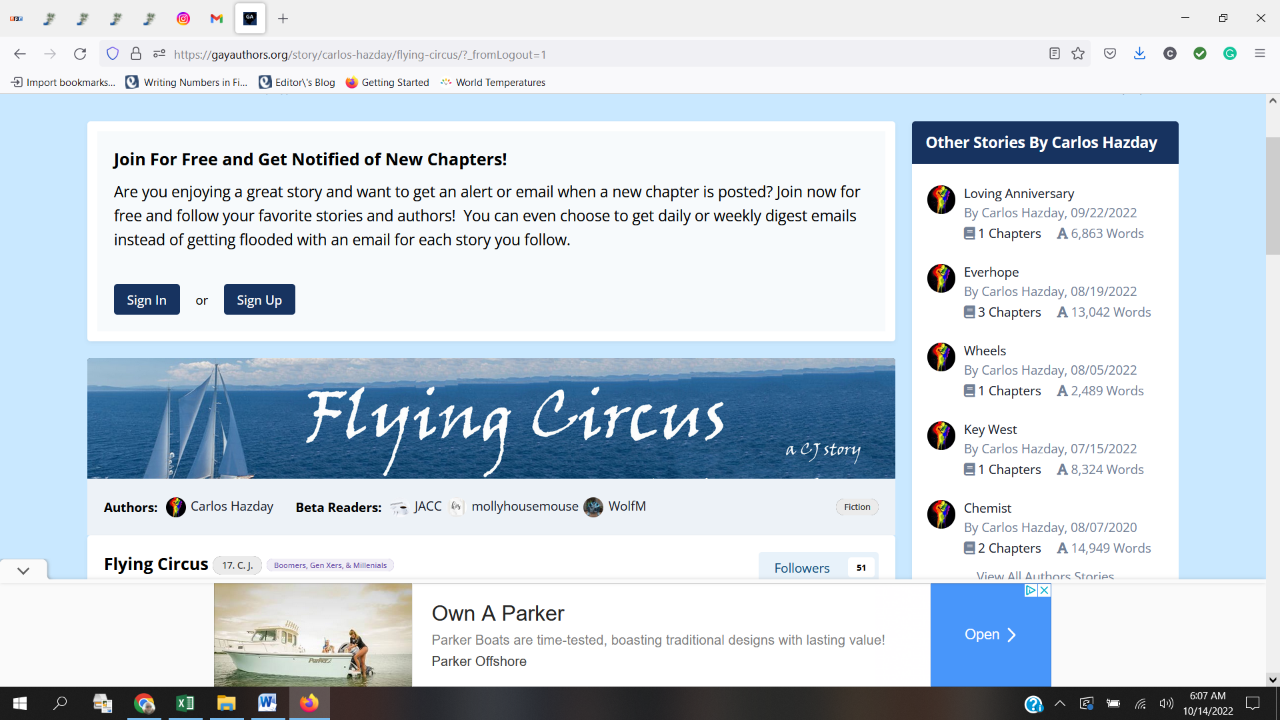This screenshot has width=1280, height=720.
Task: Bookmark this page with the star icon
Action: tap(1078, 54)
